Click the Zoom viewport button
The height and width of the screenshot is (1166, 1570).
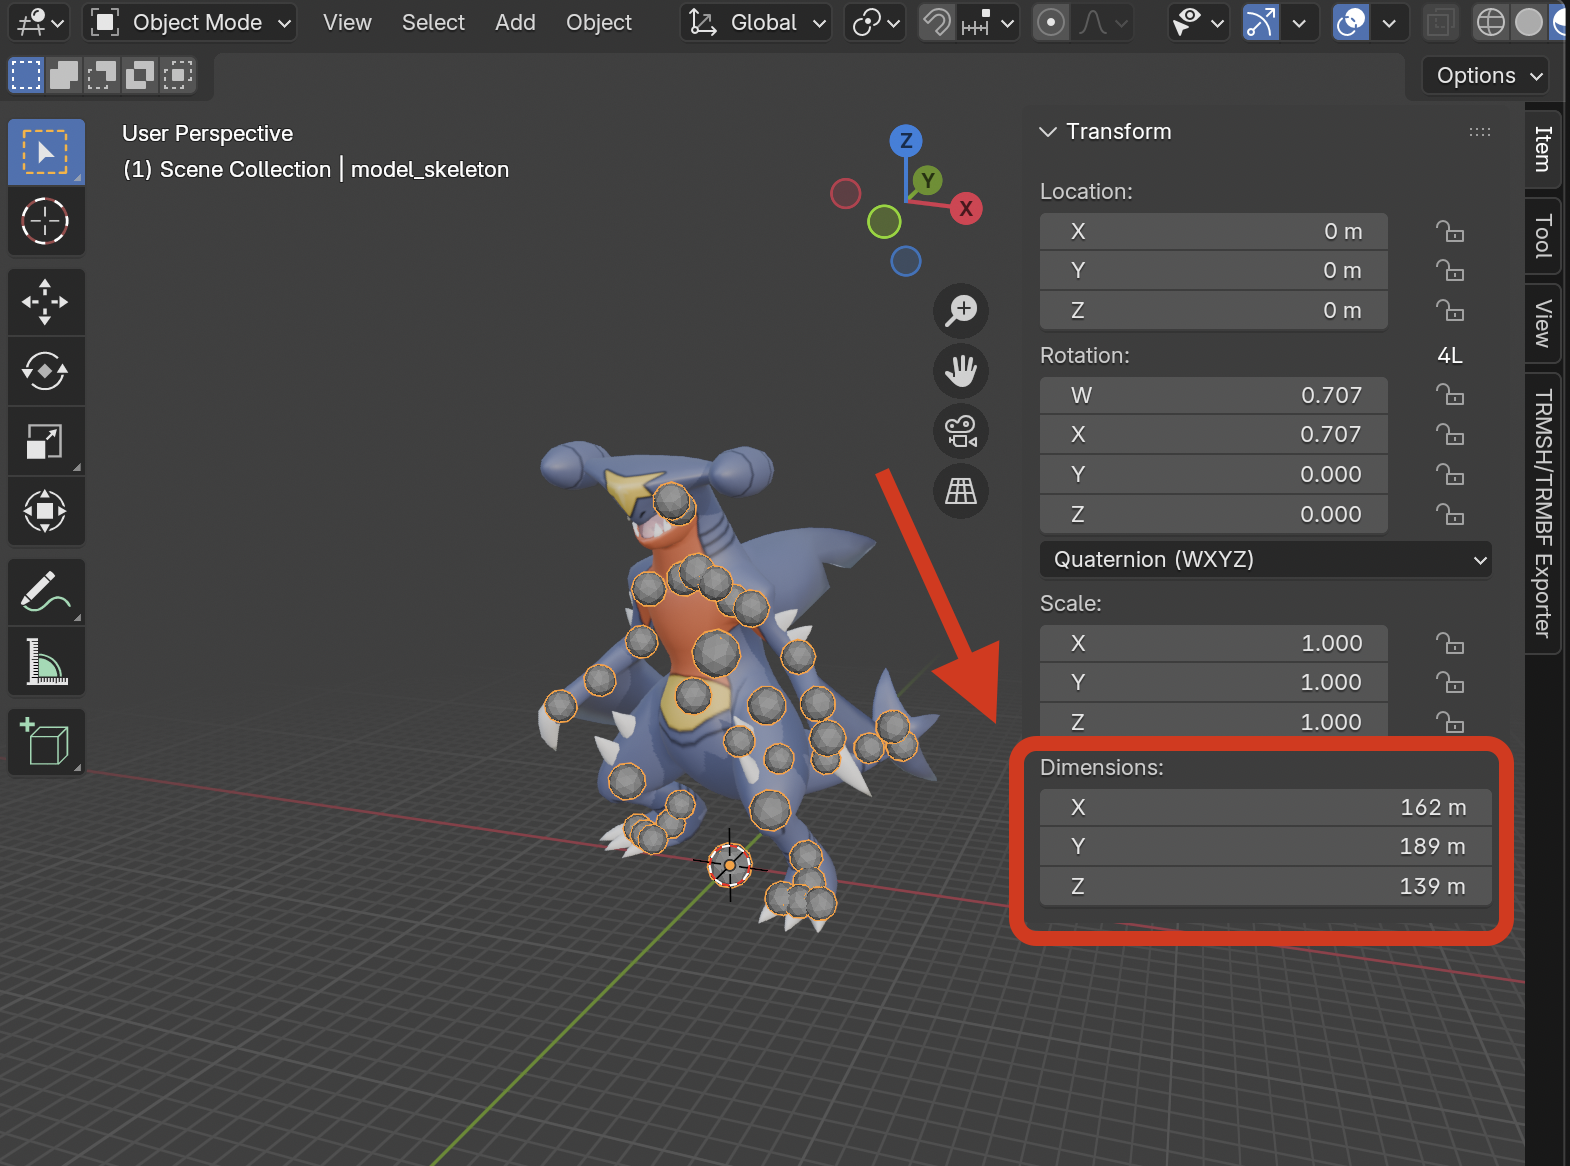tap(961, 311)
